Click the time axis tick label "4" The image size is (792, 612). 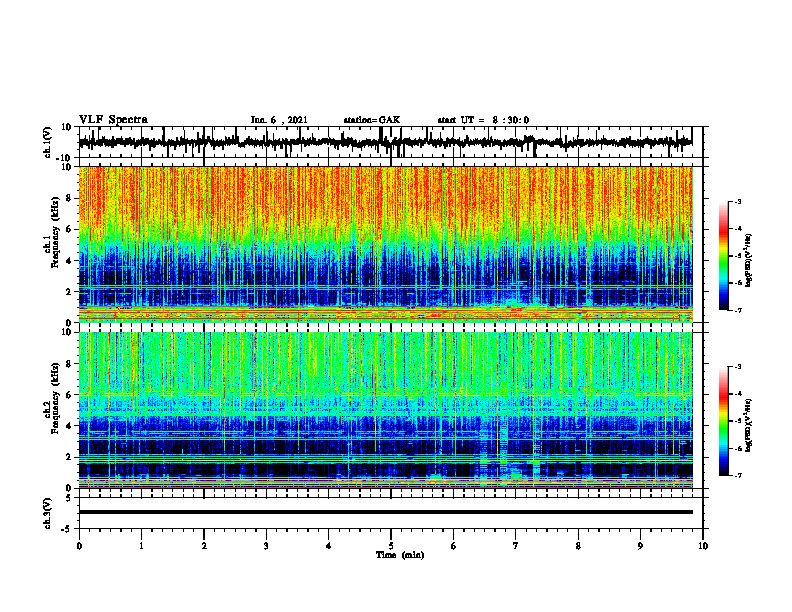point(329,546)
